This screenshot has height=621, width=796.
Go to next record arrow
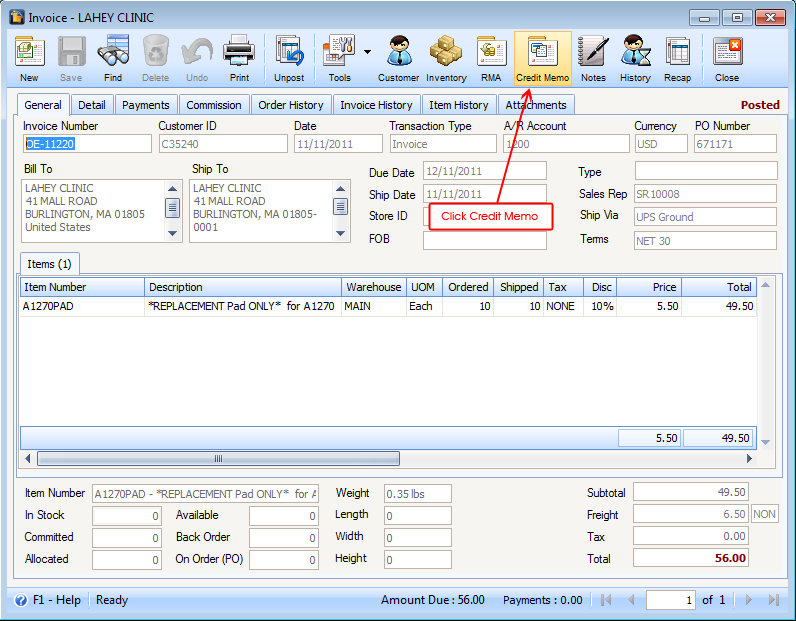click(749, 600)
